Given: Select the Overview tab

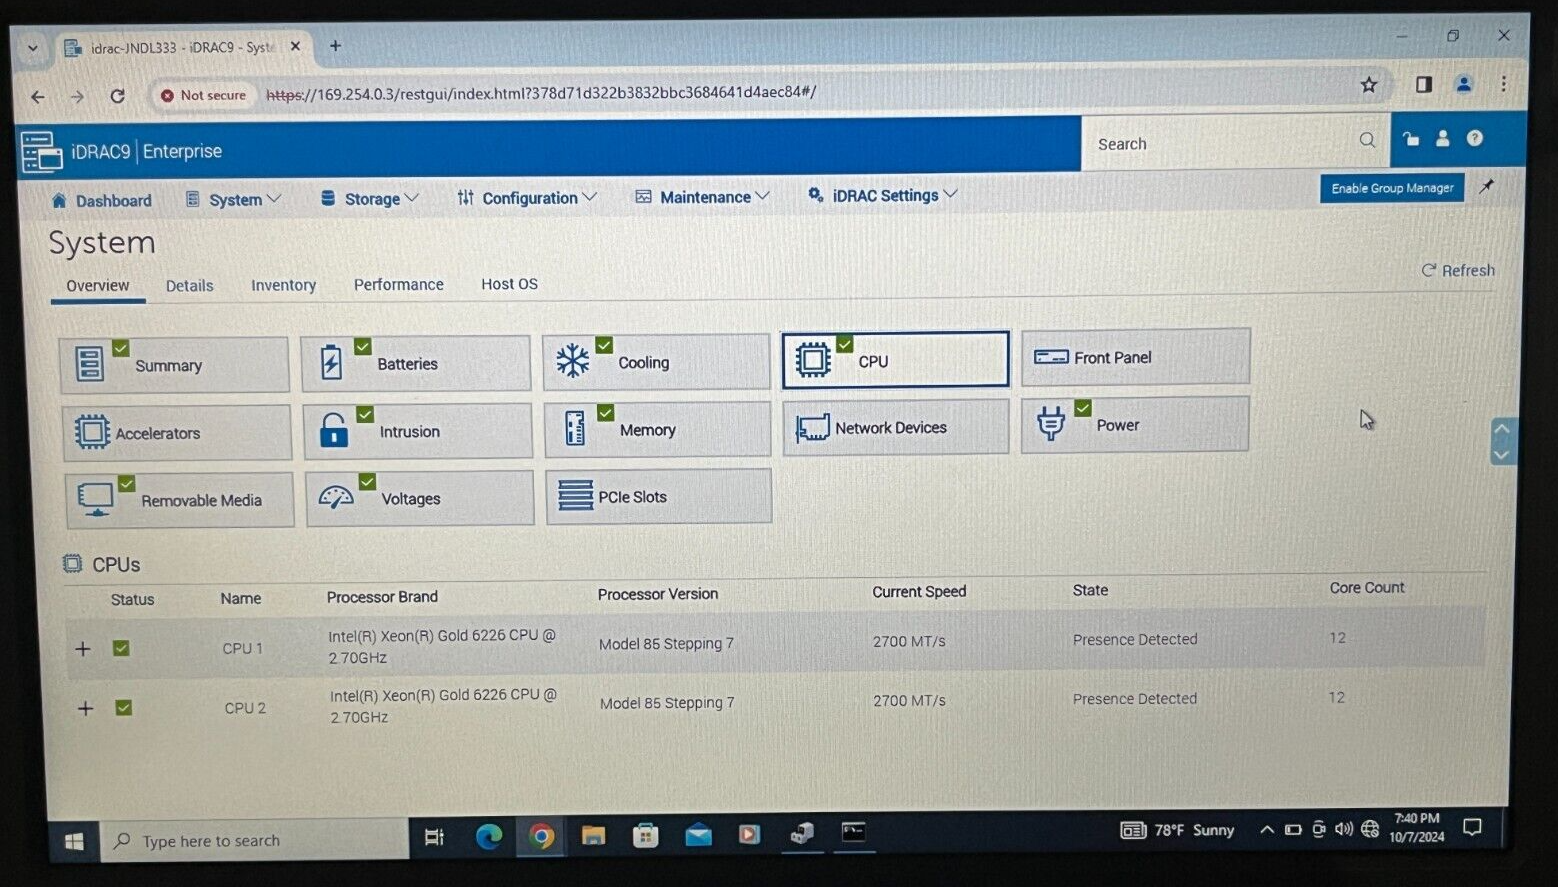Looking at the screenshot, I should tap(98, 286).
